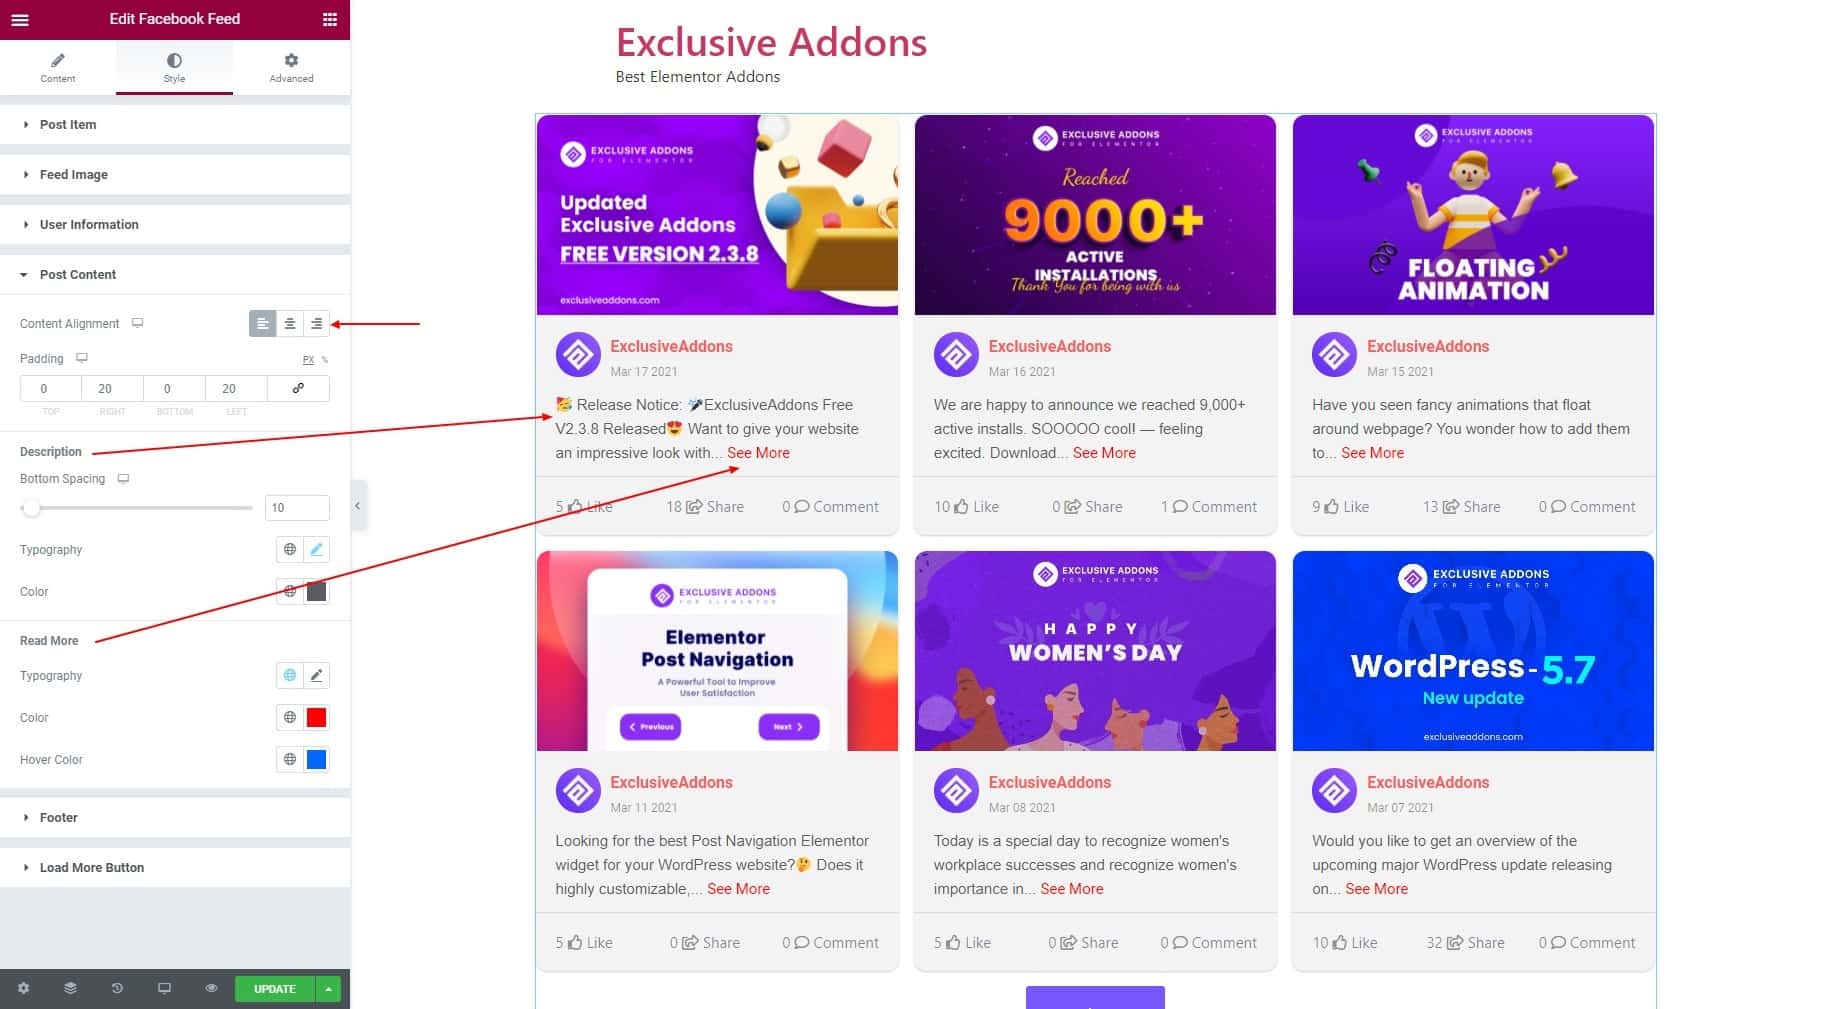Screen dimensions: 1841x1009
Task: Open Responsive Mode monitor icon
Action: click(x=164, y=988)
